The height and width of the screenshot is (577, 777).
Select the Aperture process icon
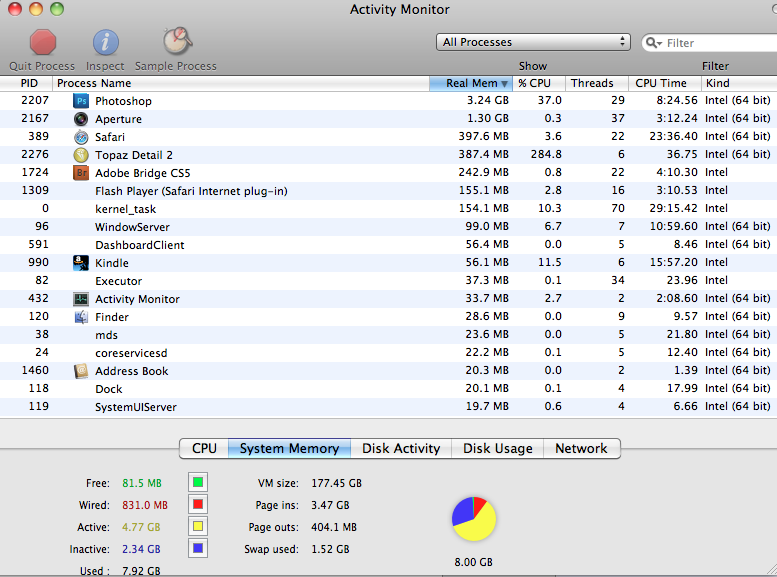coord(81,119)
